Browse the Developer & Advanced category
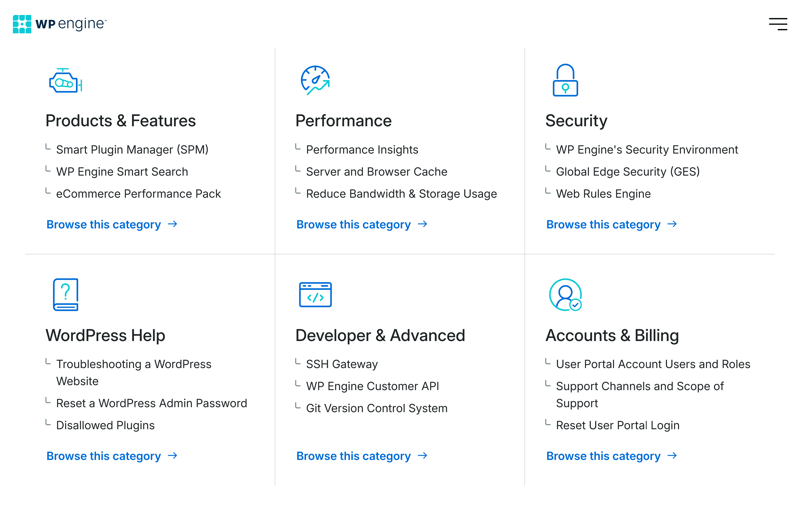 362,456
